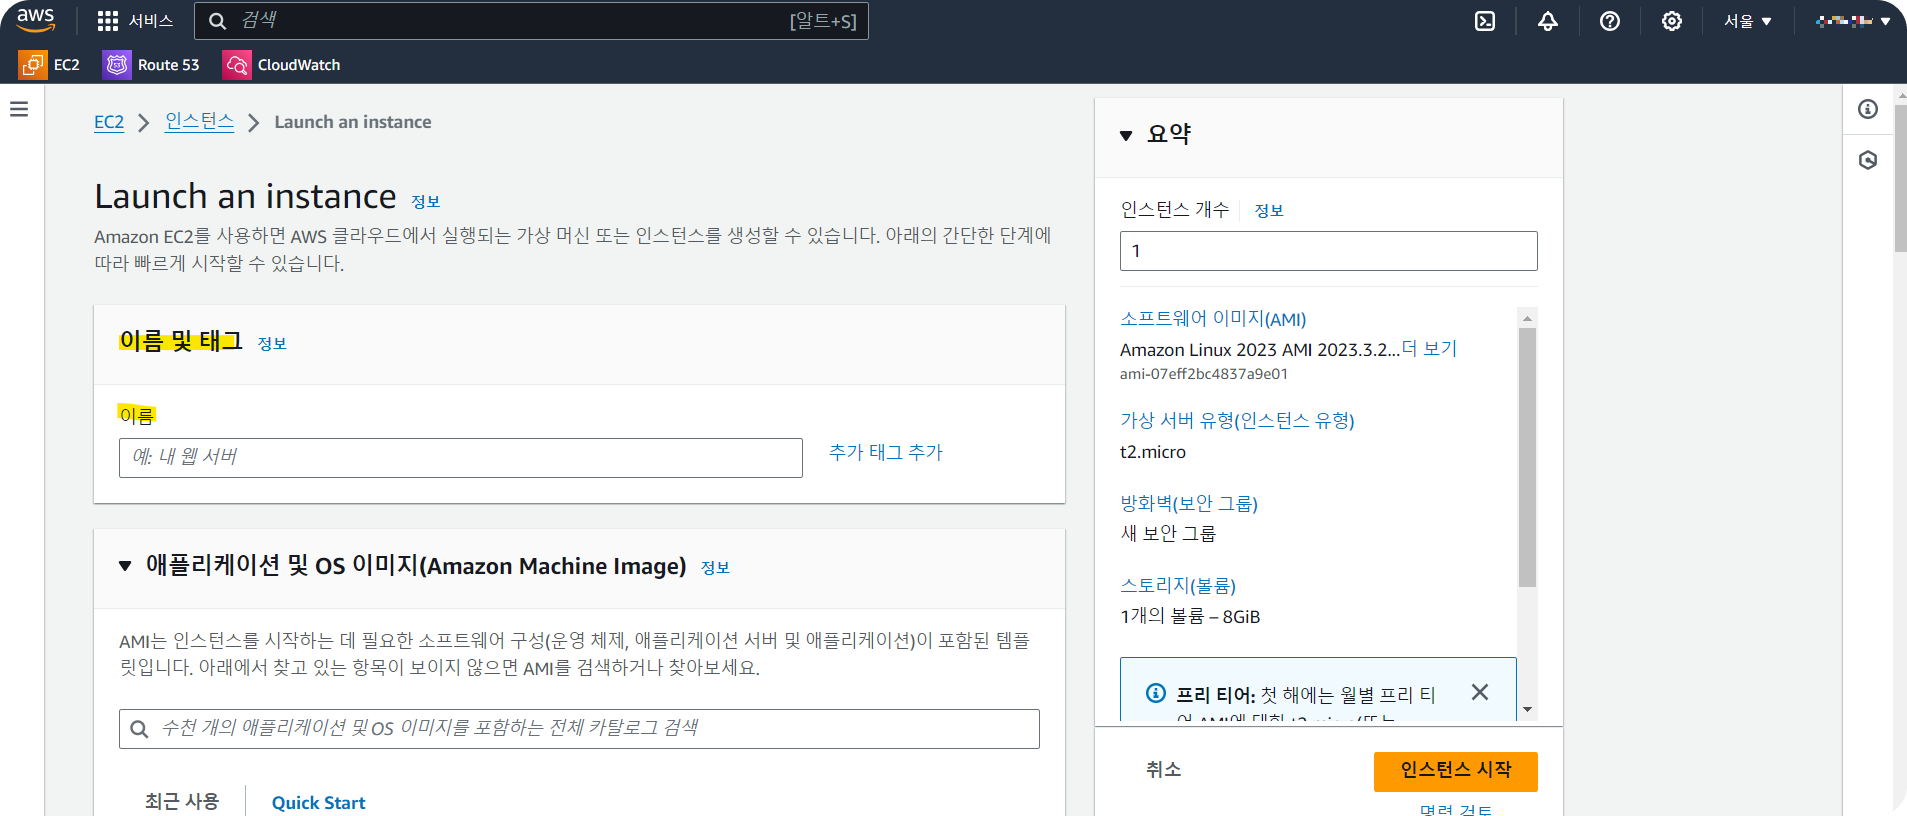Open the 서비스 grid menu
This screenshot has width=1907, height=816.
[135, 21]
